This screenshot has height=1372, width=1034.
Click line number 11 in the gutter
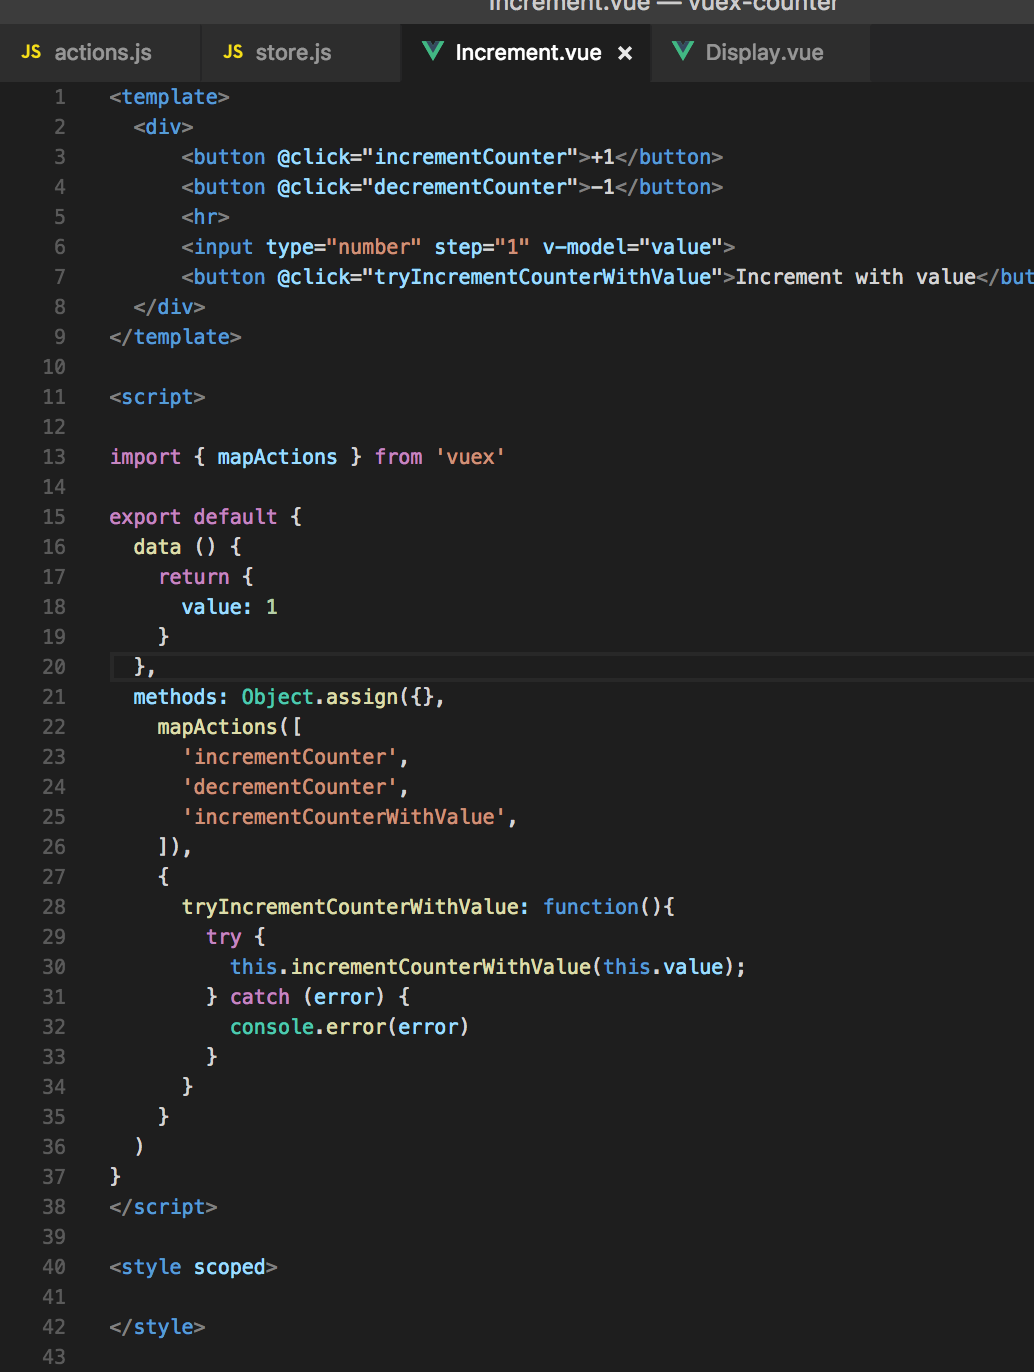[54, 397]
